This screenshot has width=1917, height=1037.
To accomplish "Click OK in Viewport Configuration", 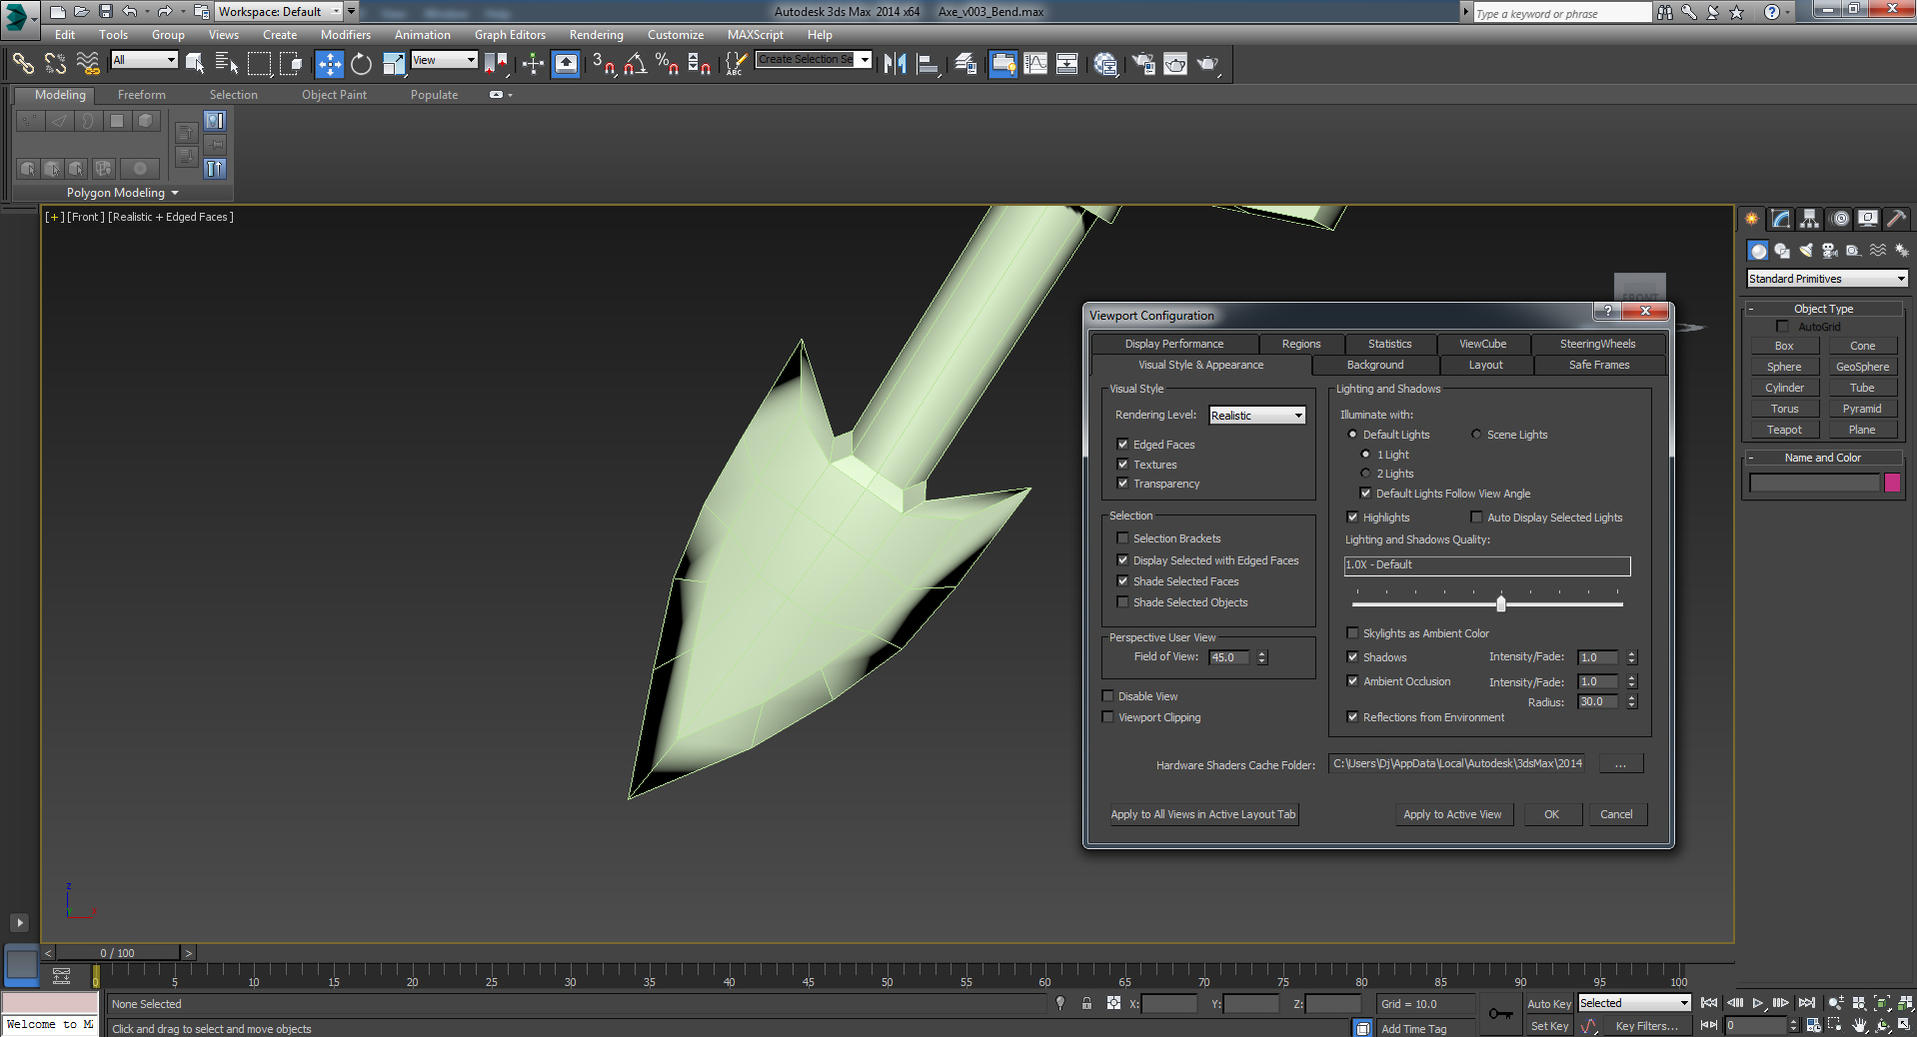I will (x=1551, y=814).
